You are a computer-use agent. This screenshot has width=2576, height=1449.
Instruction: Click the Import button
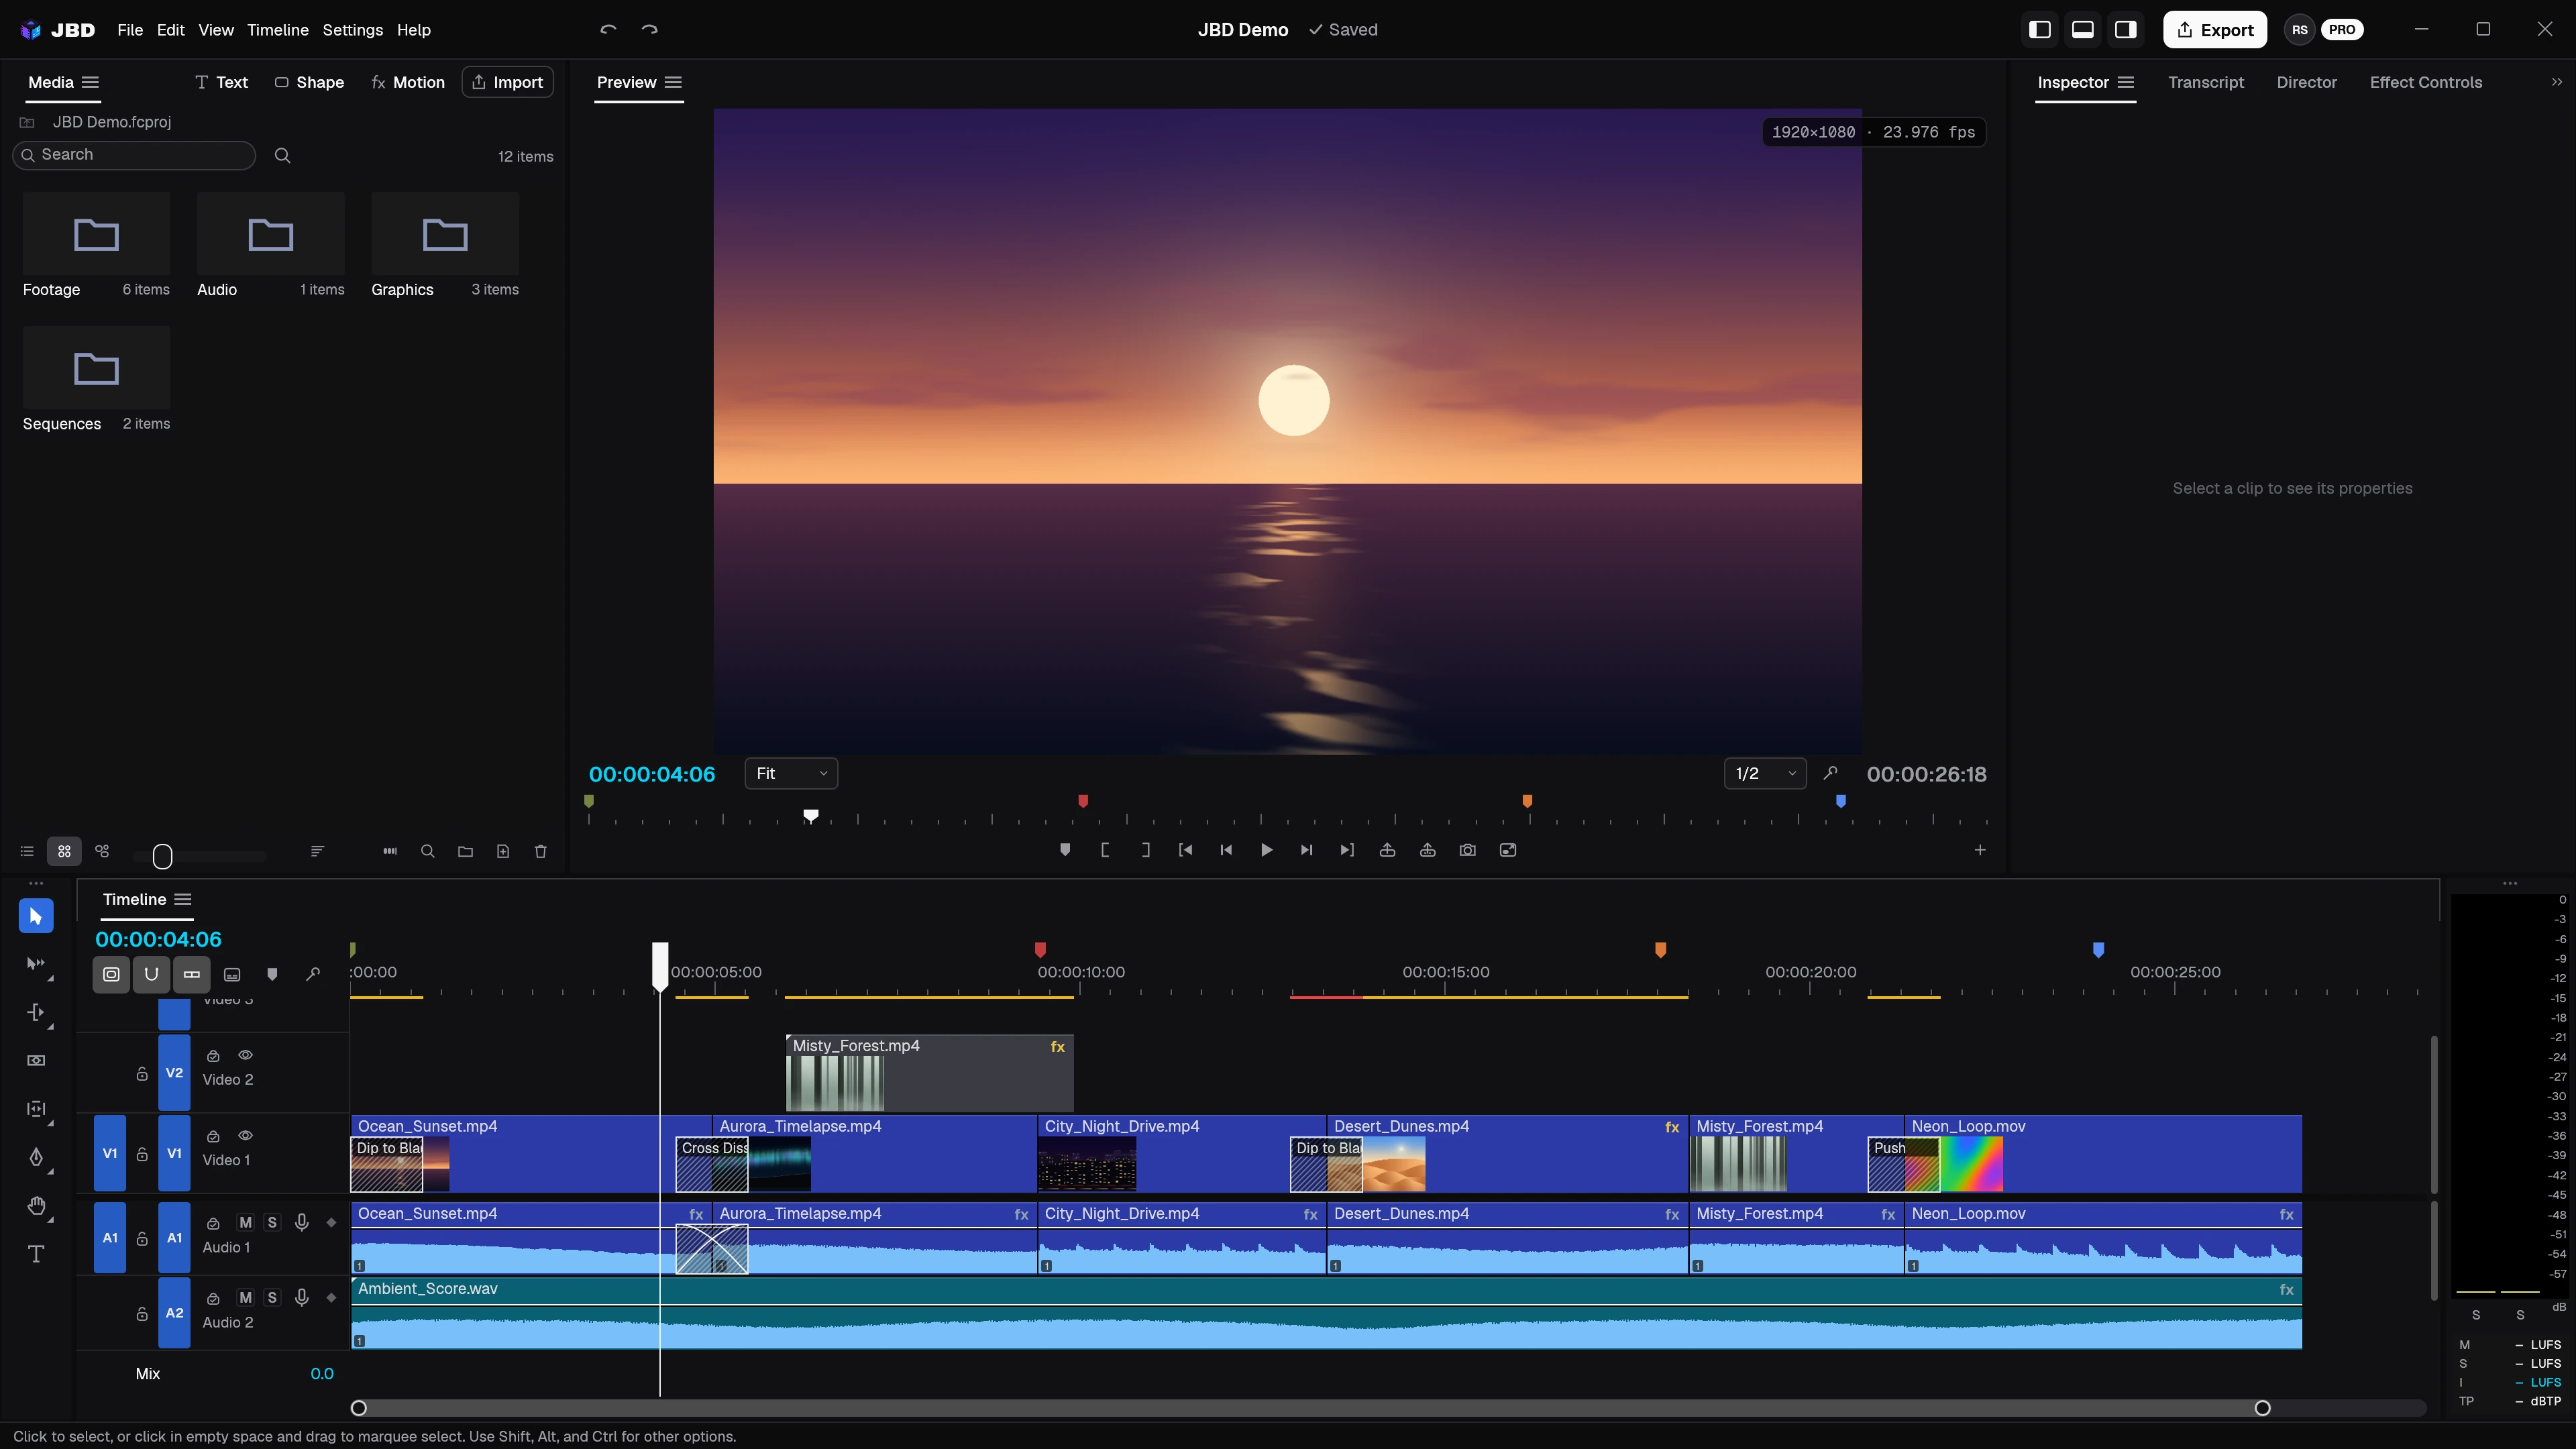tap(508, 82)
